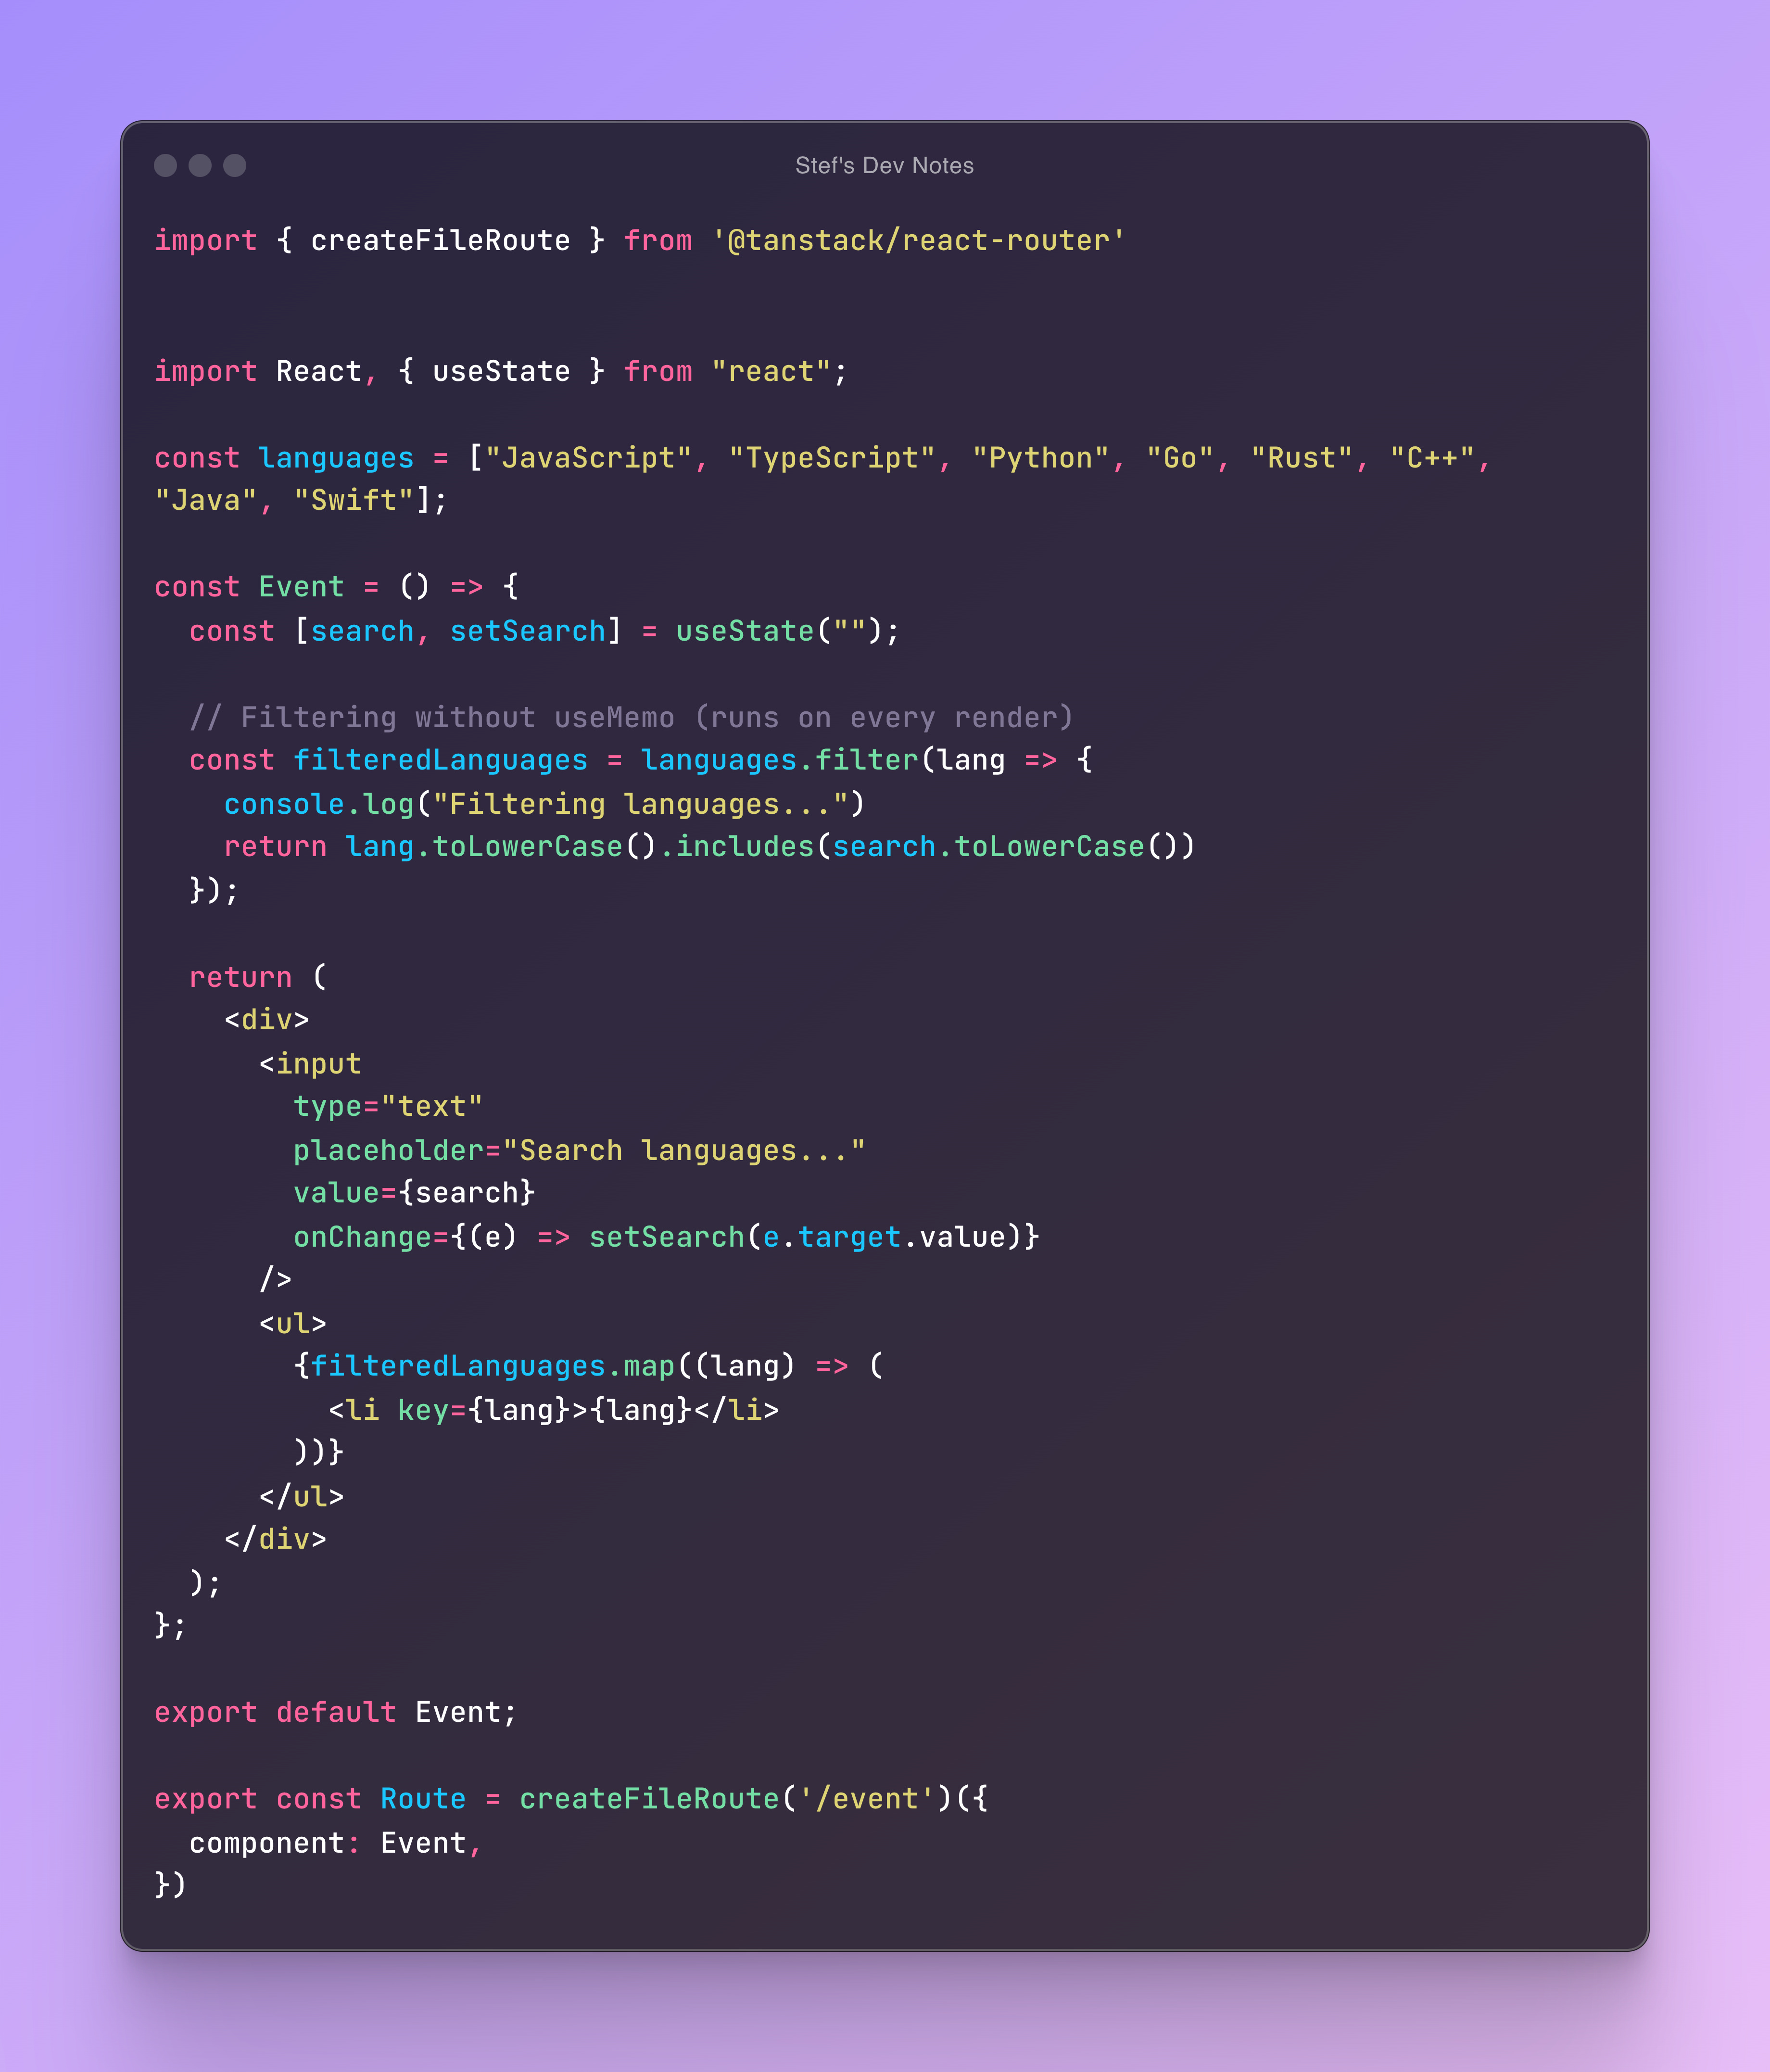
Task: Click the setSearch variable in useState destructuring
Action: tap(528, 631)
